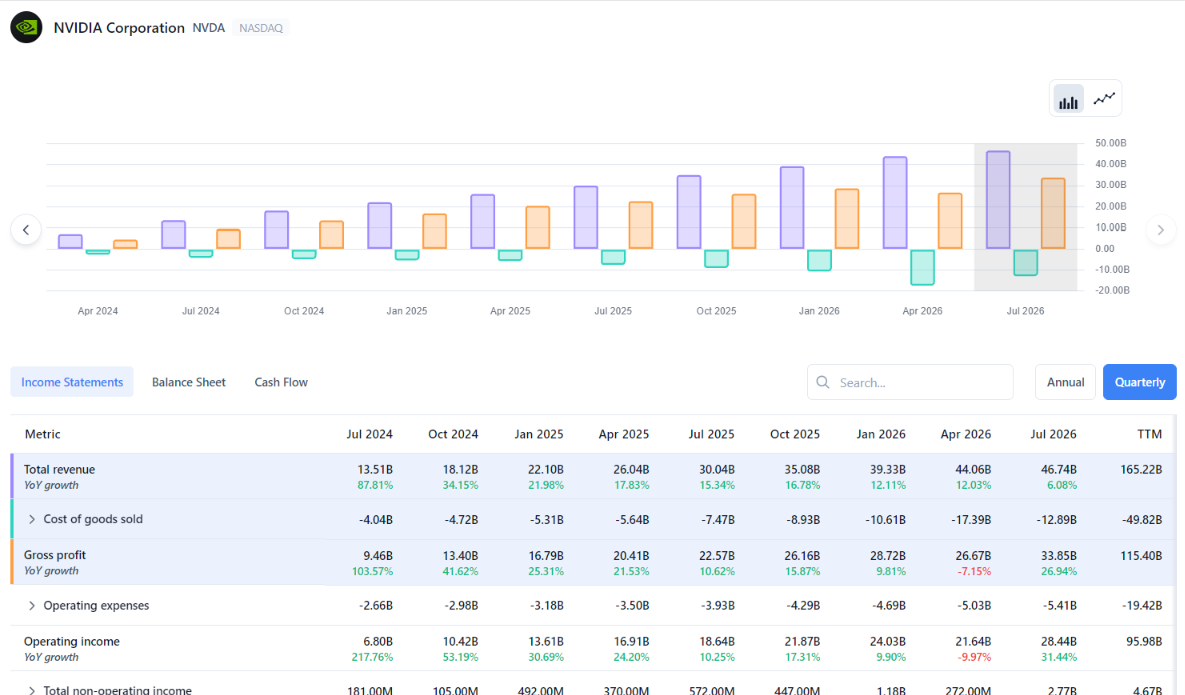Click the search magnifier icon
The width and height of the screenshot is (1185, 695).
(823, 382)
